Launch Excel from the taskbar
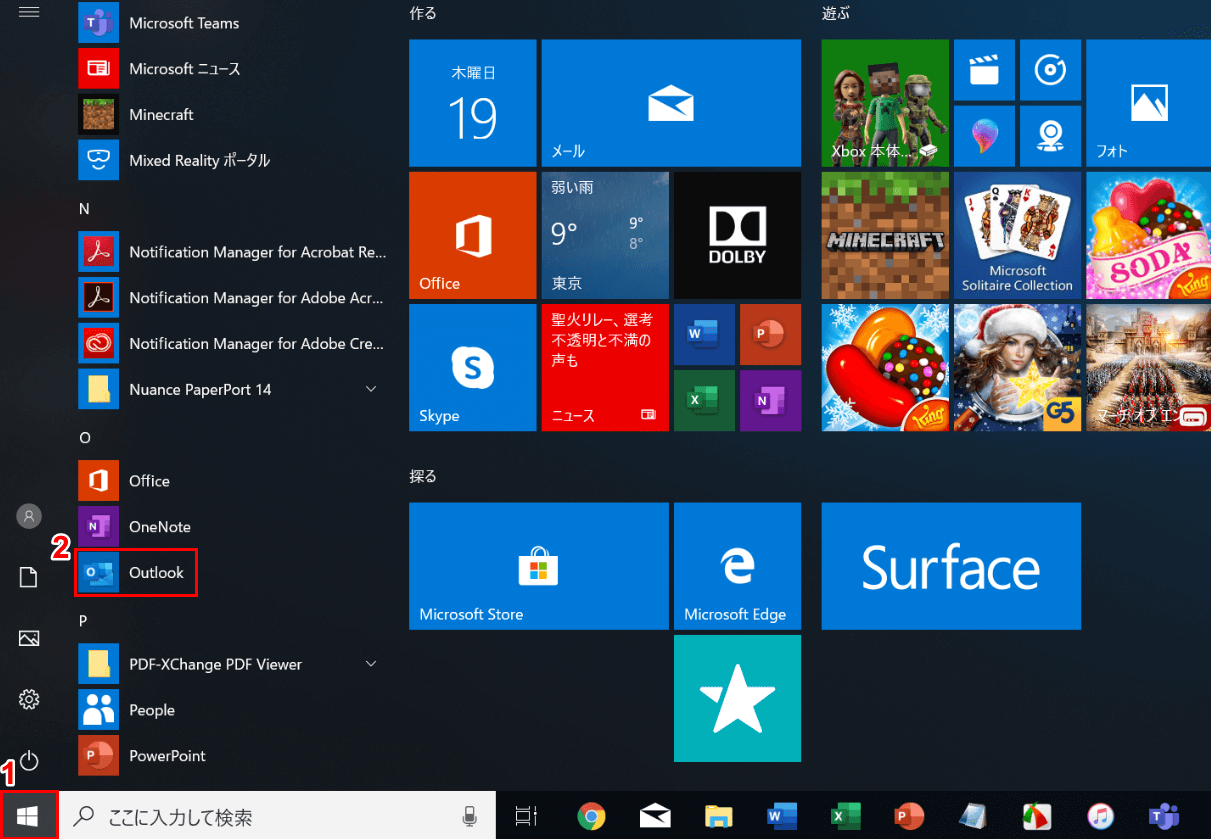 tap(847, 817)
